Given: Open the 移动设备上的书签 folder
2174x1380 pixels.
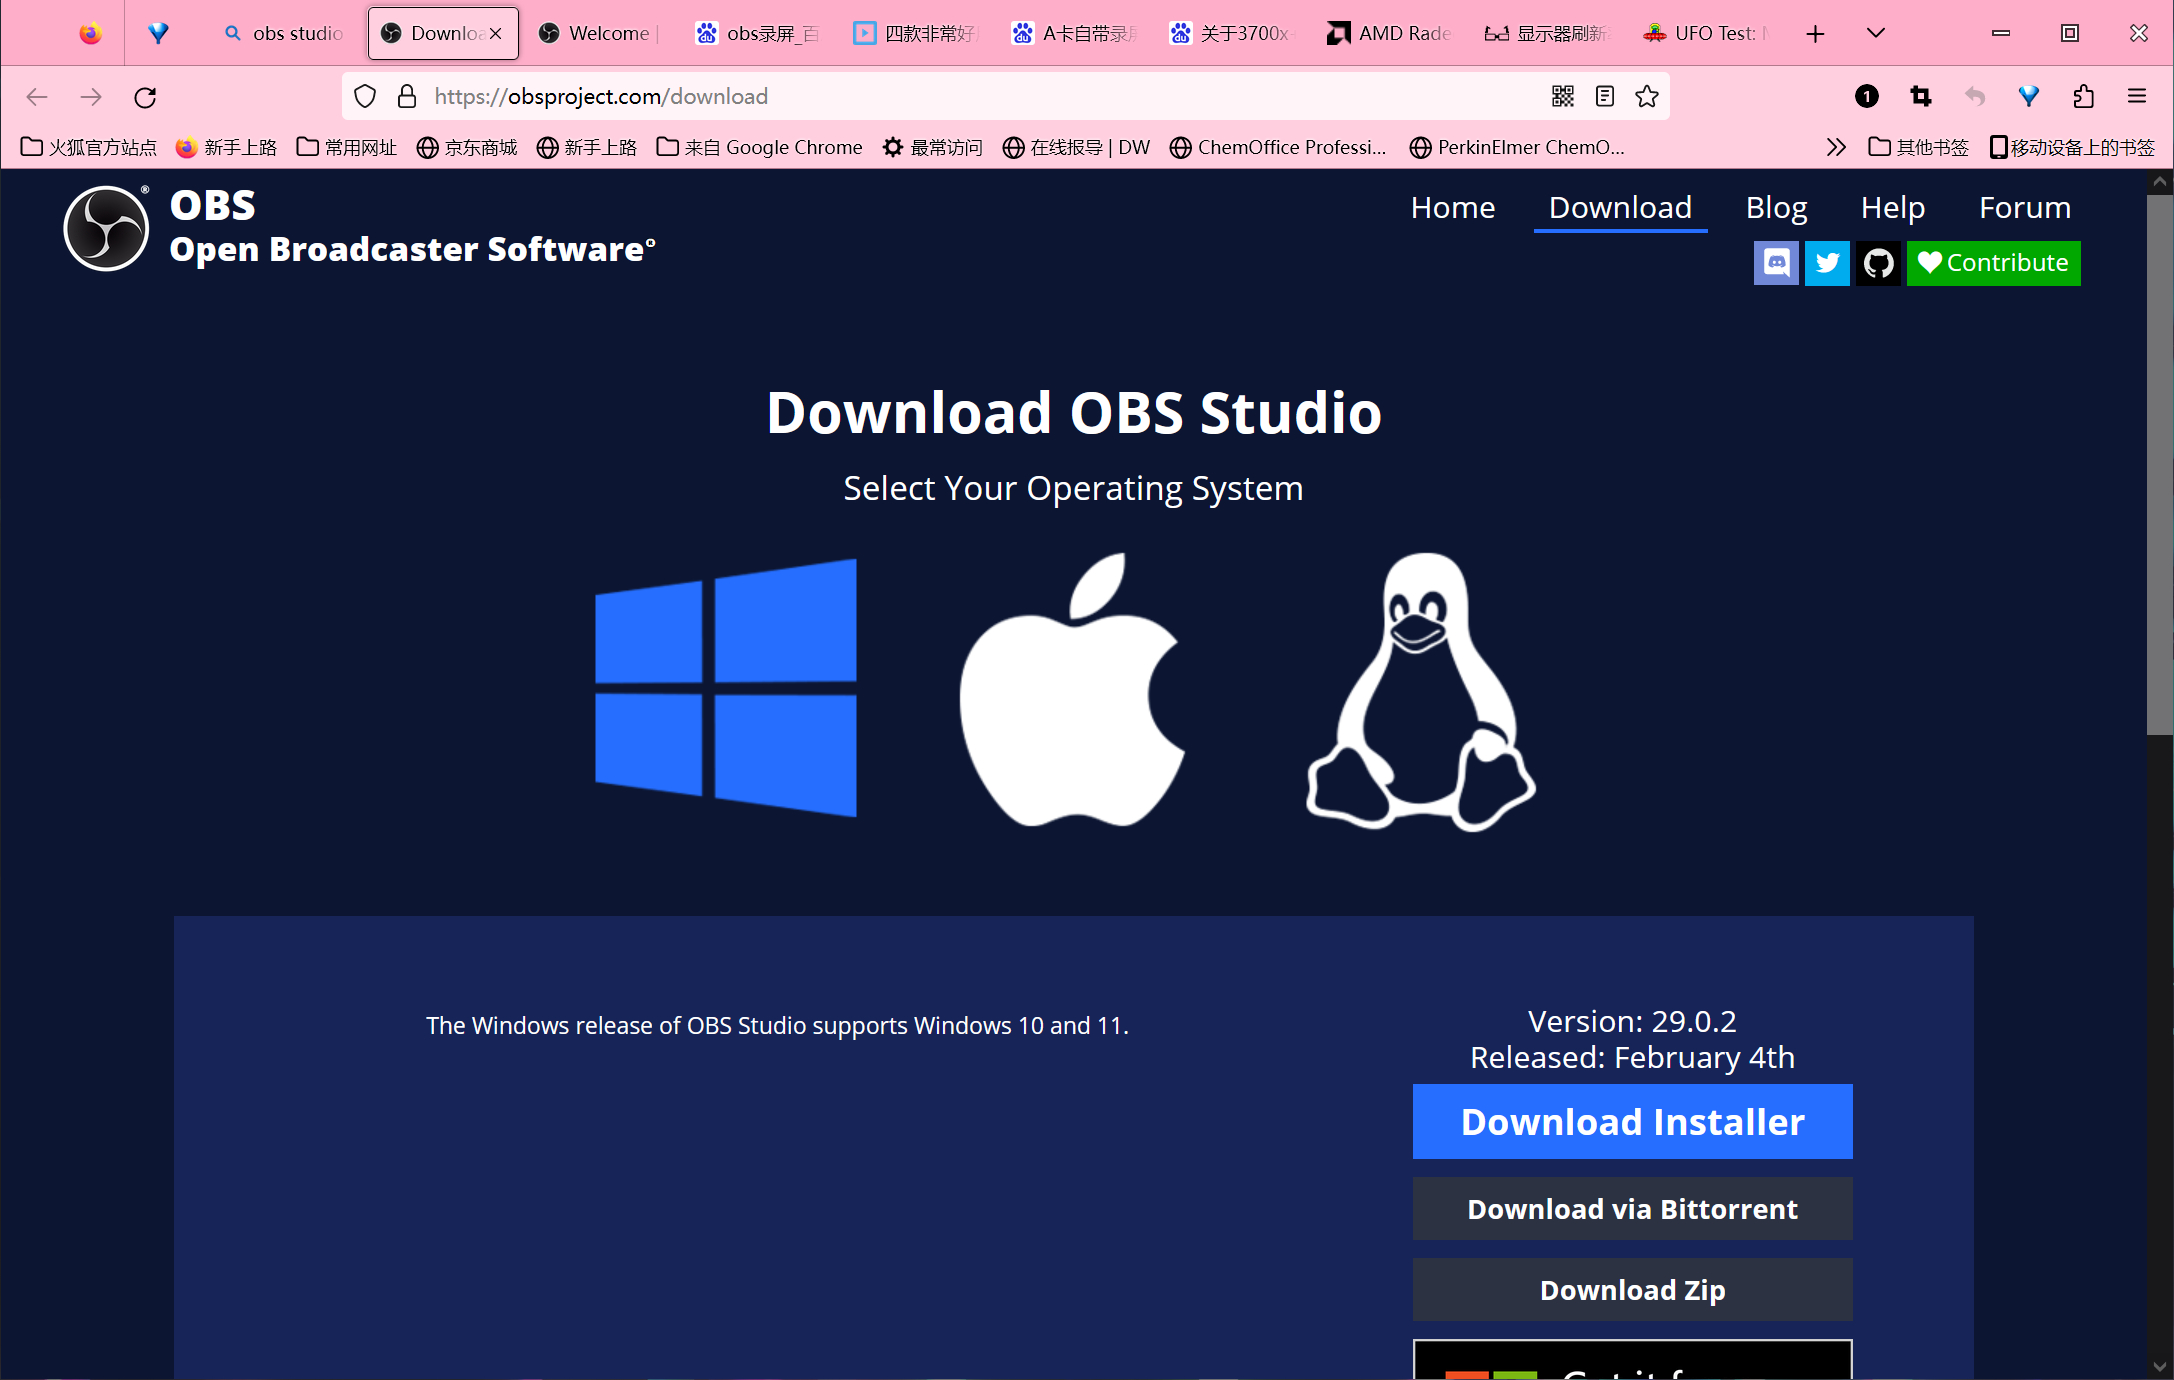Looking at the screenshot, I should (2072, 148).
